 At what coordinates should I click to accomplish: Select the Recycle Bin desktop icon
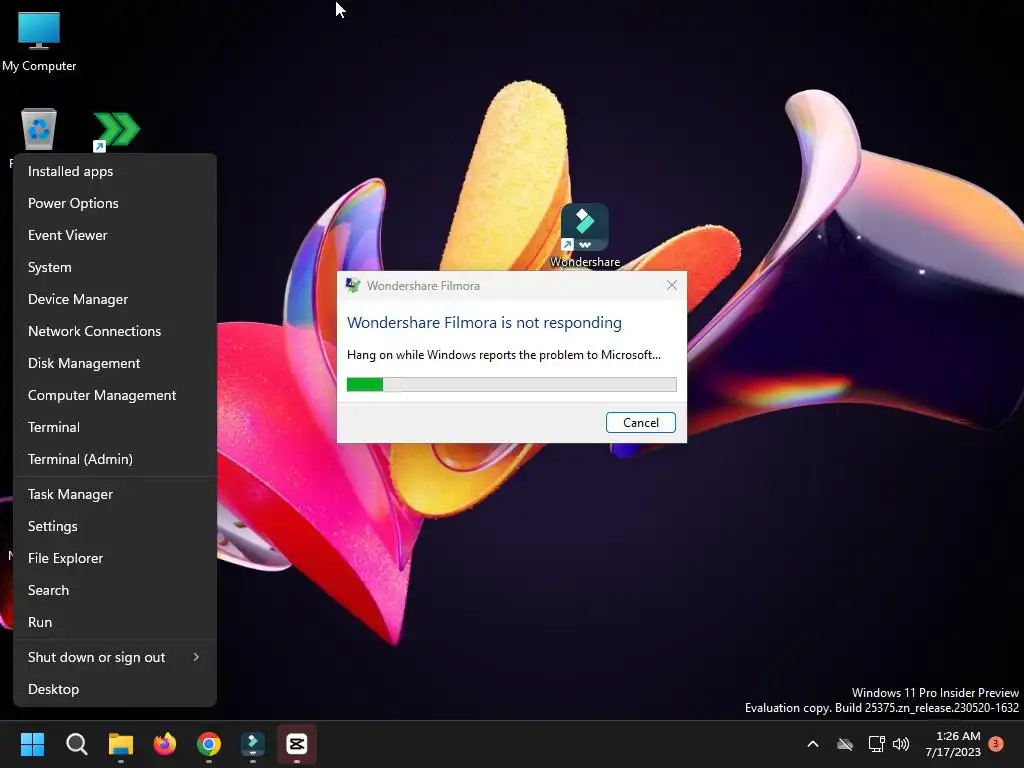39,129
